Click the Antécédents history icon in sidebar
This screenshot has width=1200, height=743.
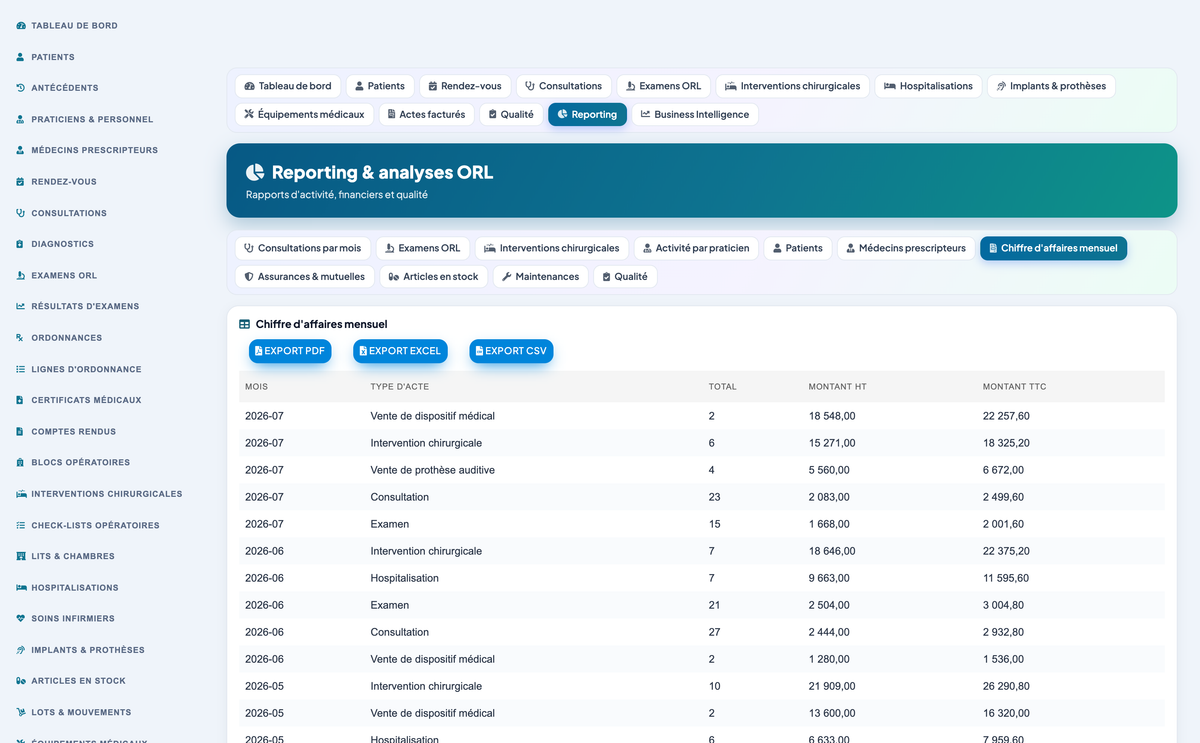click(x=21, y=88)
